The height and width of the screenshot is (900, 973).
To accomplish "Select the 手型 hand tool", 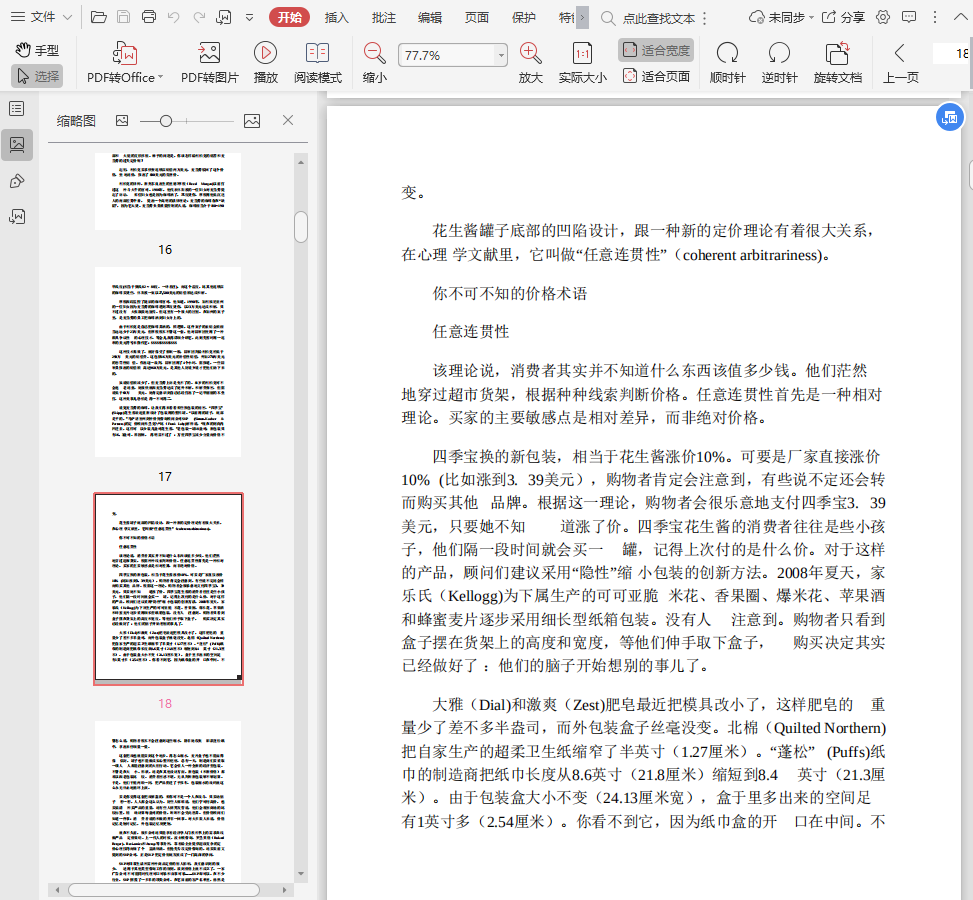I will coord(37,50).
